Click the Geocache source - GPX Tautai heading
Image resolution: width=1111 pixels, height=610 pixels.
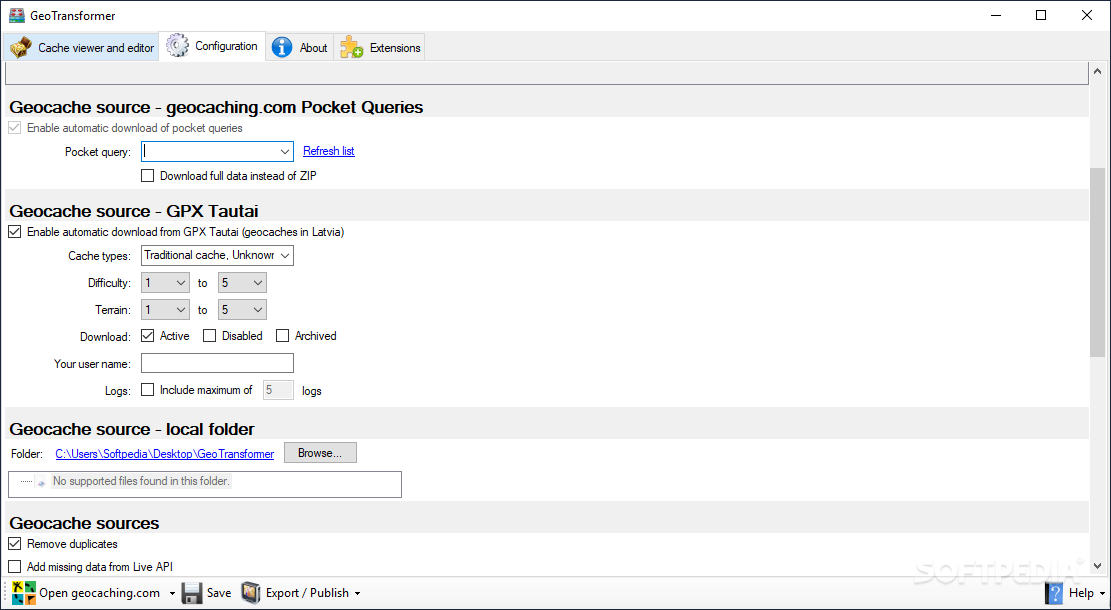tap(134, 211)
